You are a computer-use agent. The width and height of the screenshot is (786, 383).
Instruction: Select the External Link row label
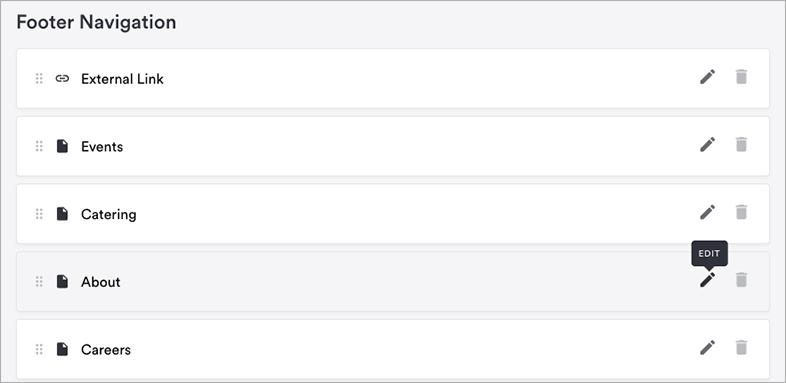[122, 79]
